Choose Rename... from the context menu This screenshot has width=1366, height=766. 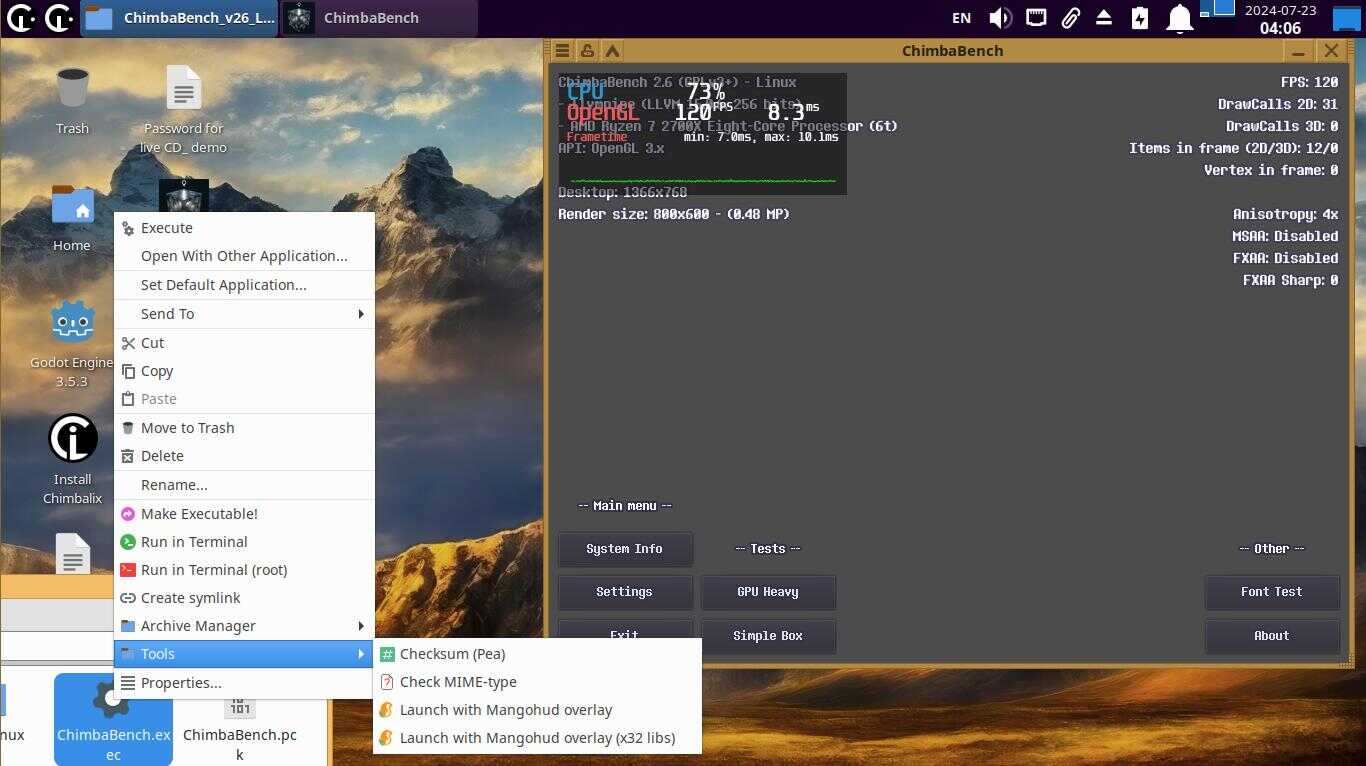pyautogui.click(x=244, y=485)
